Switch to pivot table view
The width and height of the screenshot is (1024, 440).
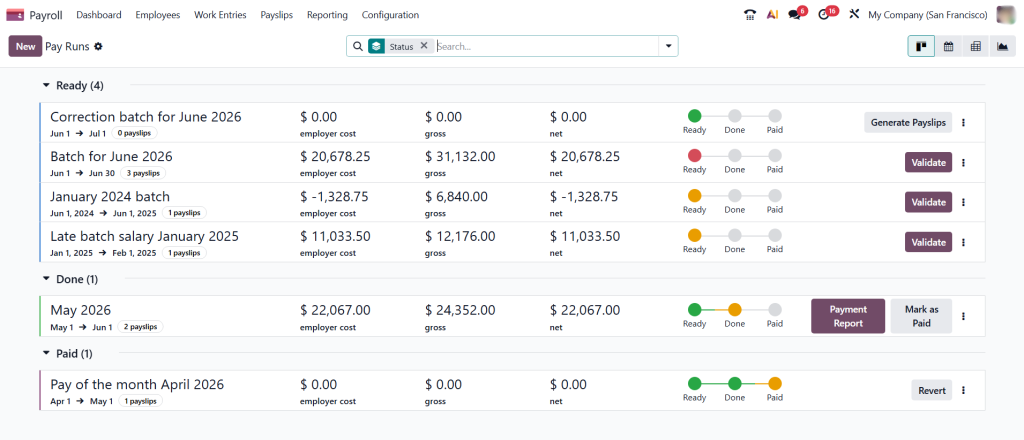(976, 46)
